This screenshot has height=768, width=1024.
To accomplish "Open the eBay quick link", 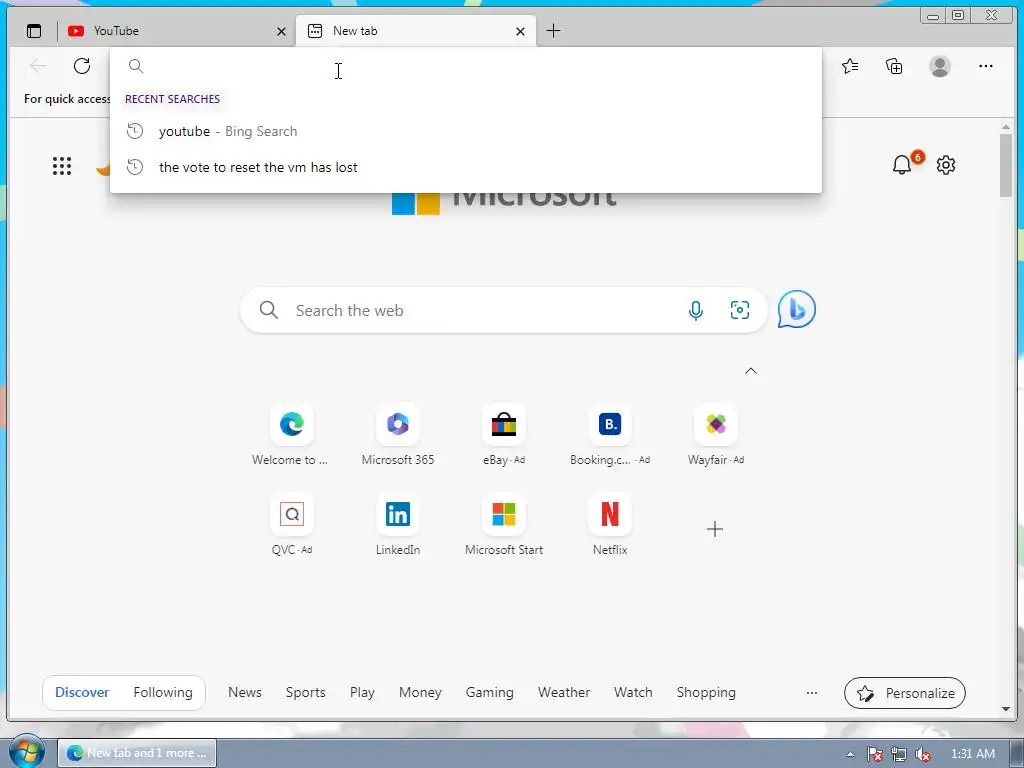I will 504,435.
